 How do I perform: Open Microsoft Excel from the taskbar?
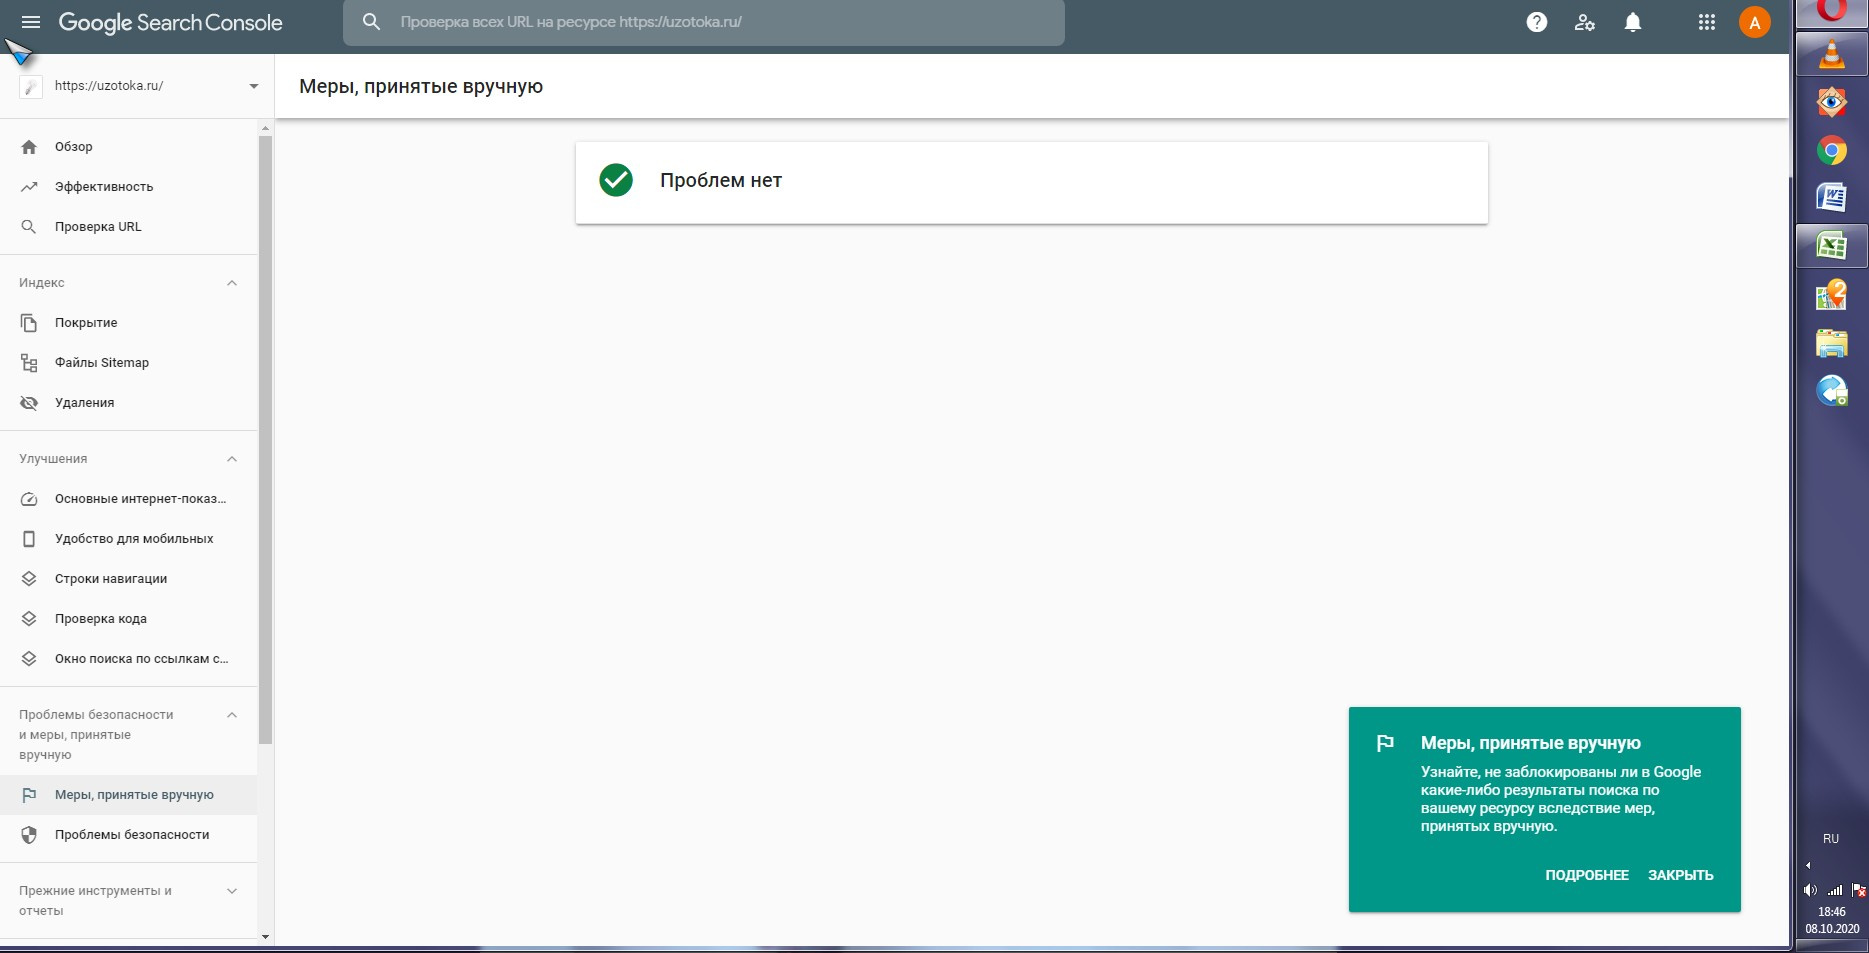pos(1832,245)
